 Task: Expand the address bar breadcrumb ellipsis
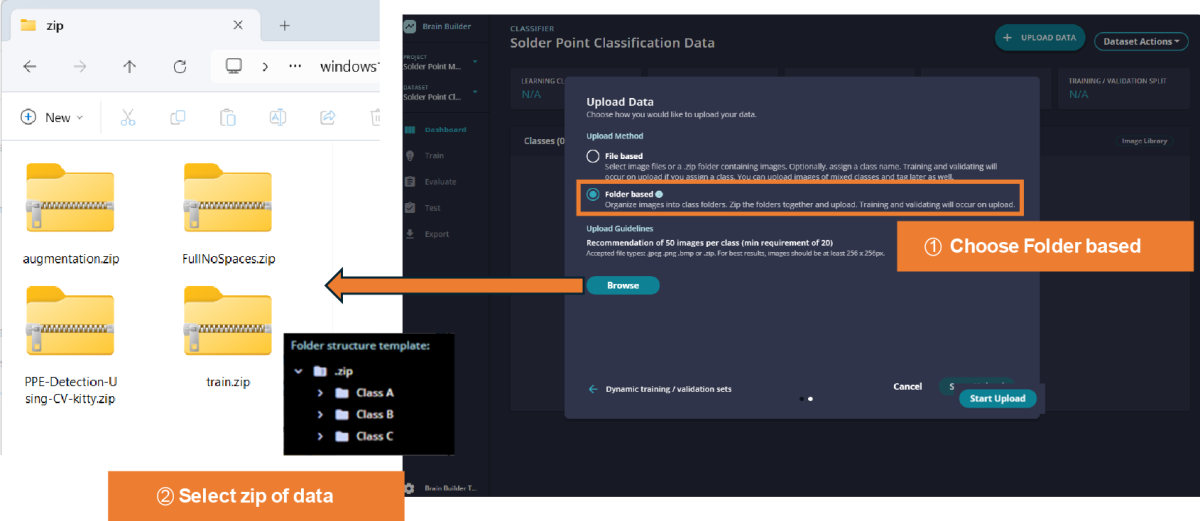click(295, 67)
